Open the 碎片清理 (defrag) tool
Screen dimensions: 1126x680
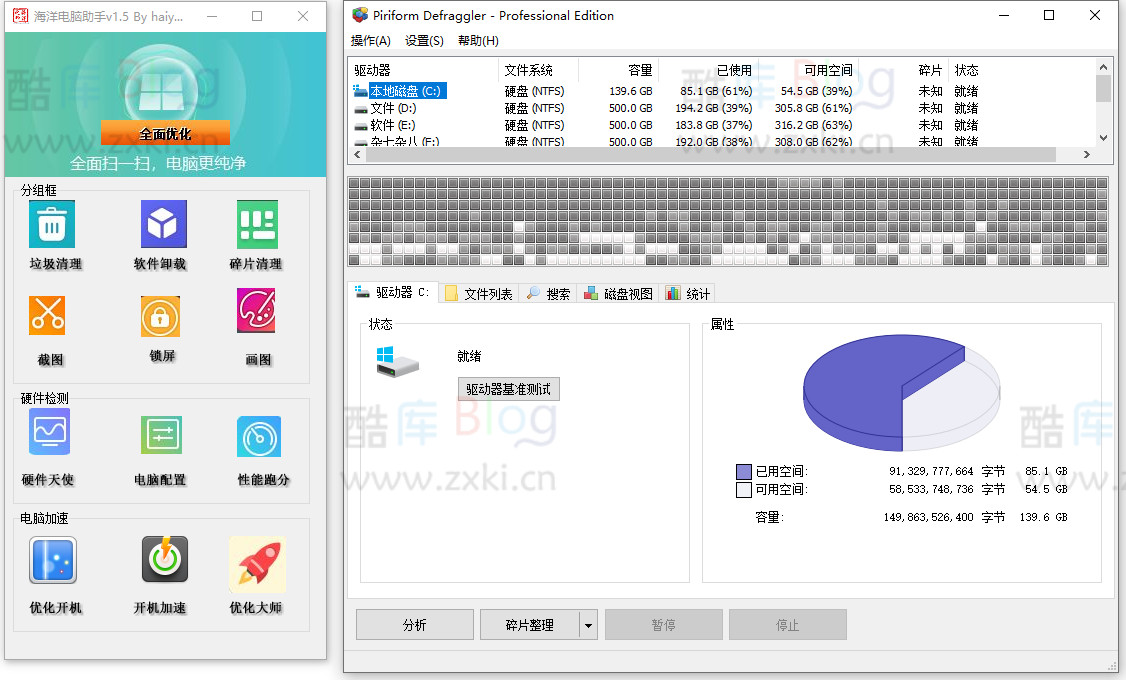tap(257, 236)
